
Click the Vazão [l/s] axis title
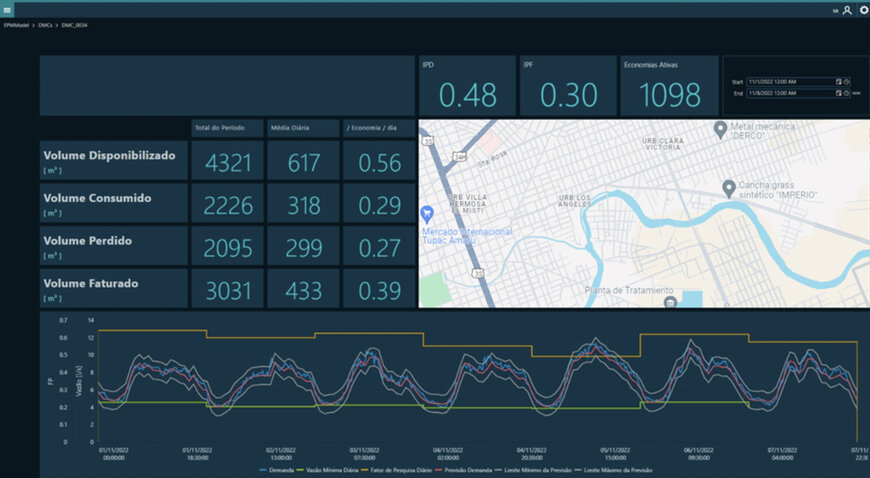(x=79, y=381)
